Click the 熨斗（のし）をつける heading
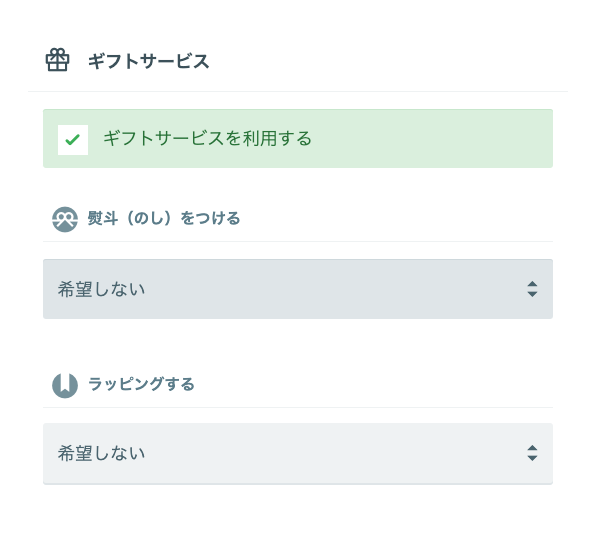 [x=164, y=218]
